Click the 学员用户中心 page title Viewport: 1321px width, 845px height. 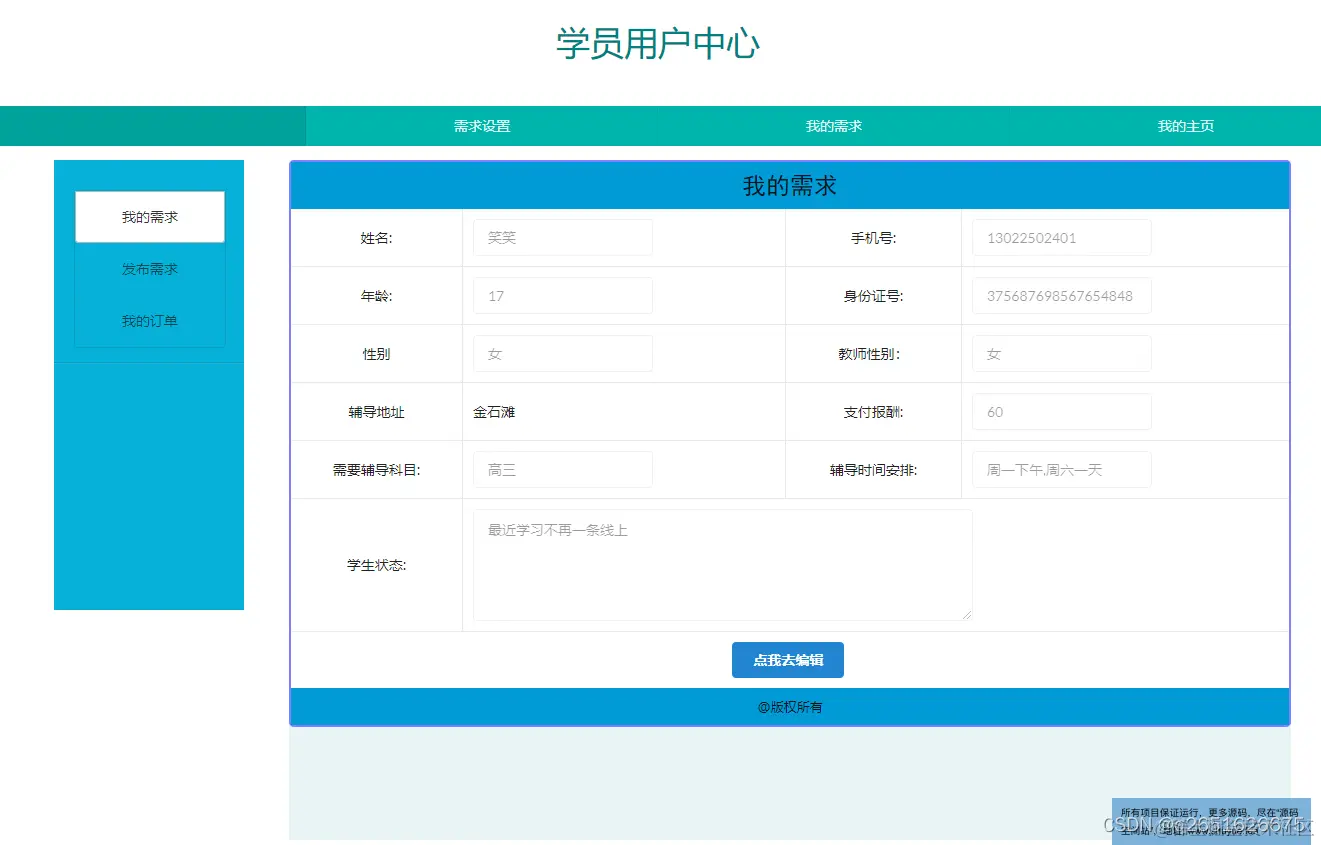[x=657, y=44]
